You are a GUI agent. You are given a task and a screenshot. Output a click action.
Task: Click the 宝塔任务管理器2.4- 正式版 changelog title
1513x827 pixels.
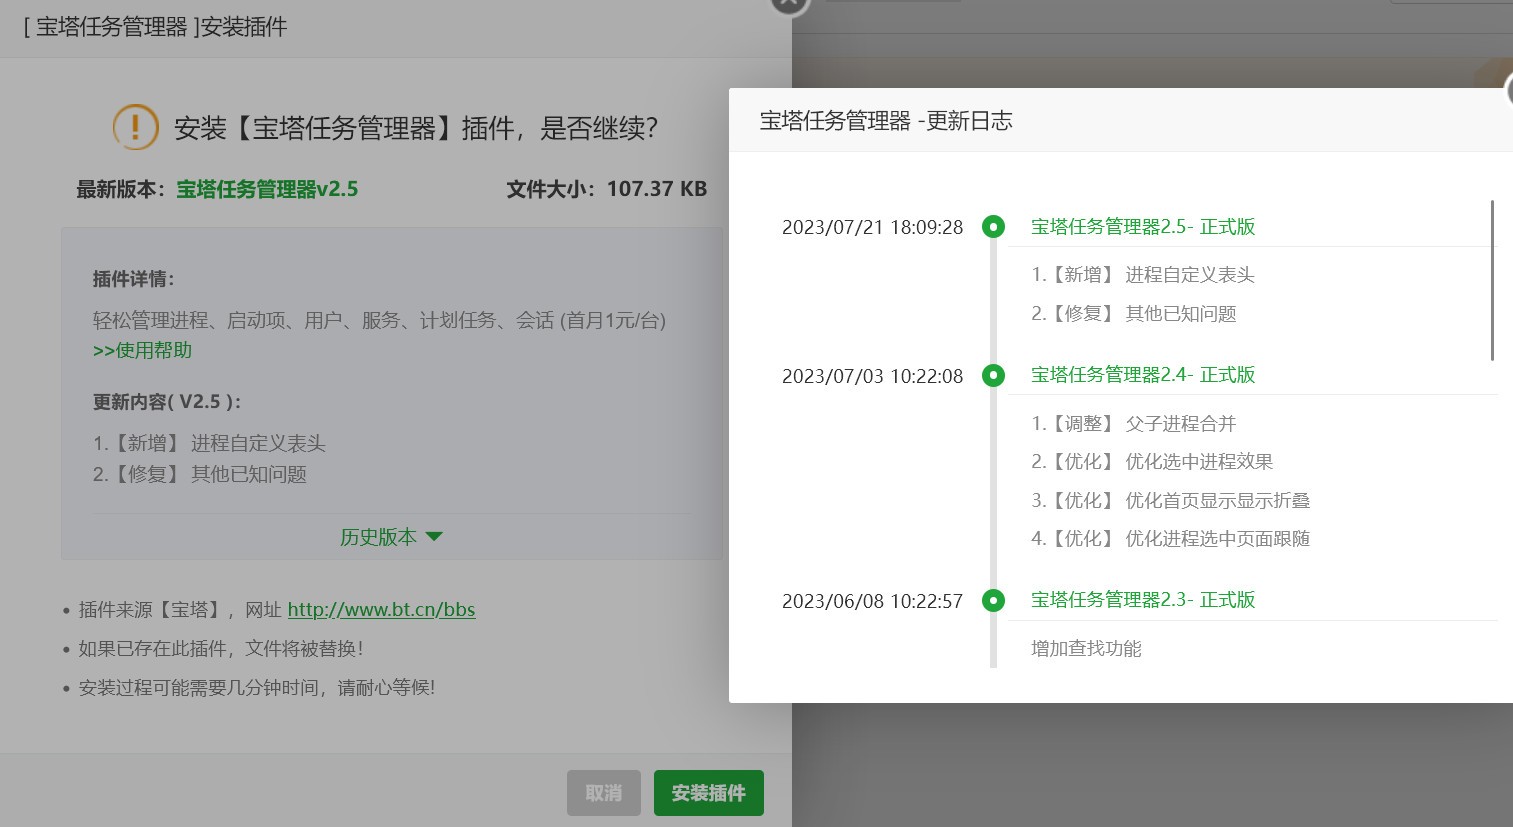click(1143, 375)
